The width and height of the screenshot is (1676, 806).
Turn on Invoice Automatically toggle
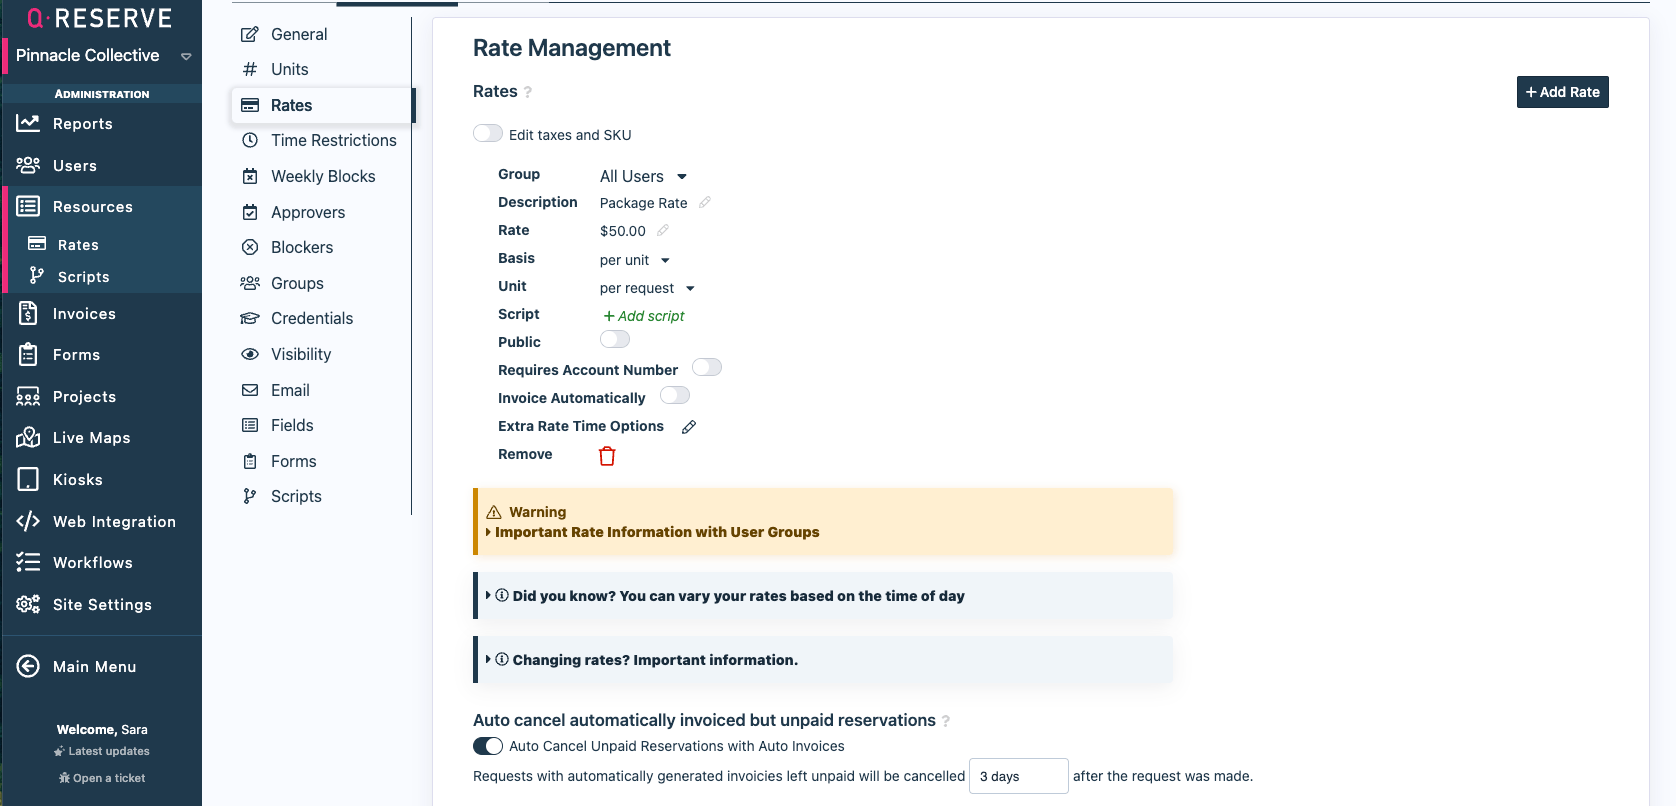pos(675,396)
